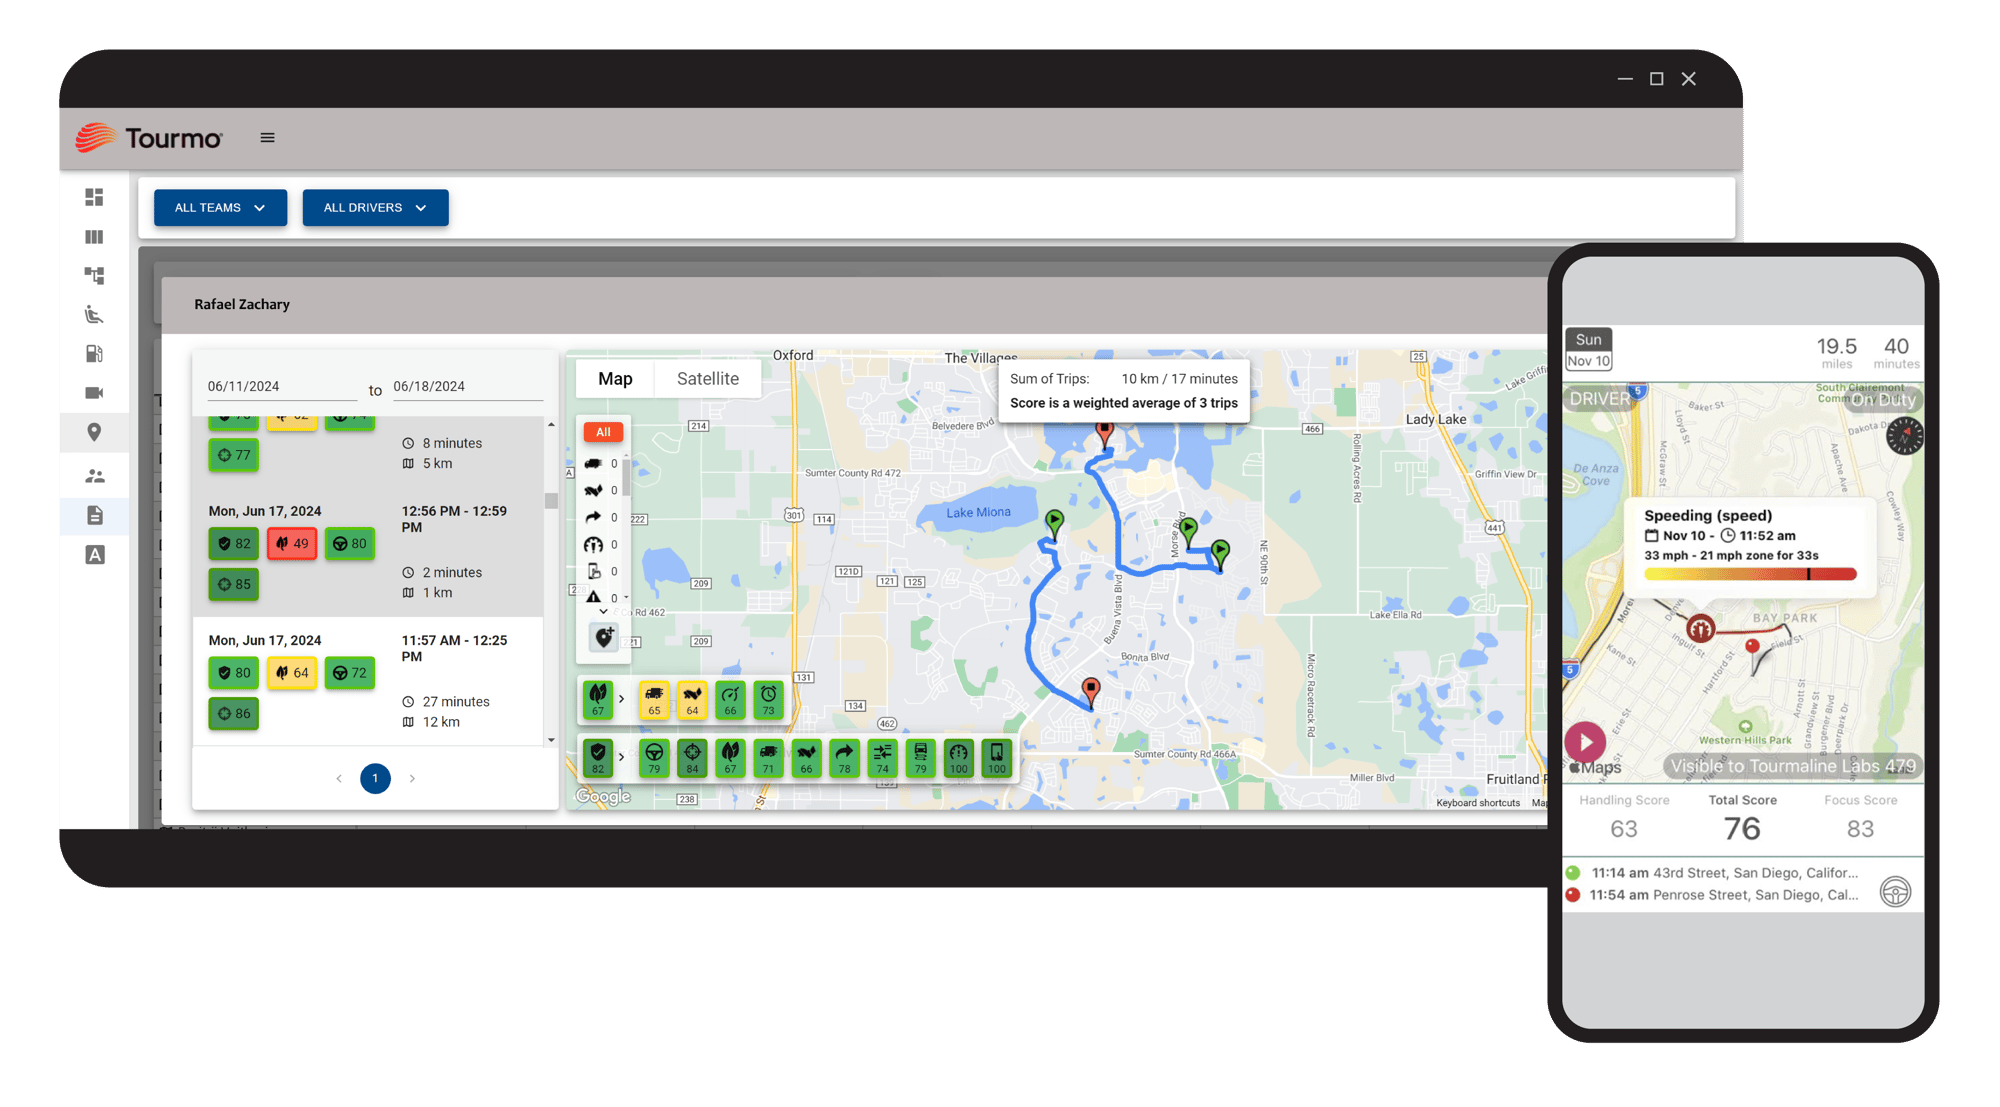Toggle the cornering arrow events filter

tap(594, 517)
